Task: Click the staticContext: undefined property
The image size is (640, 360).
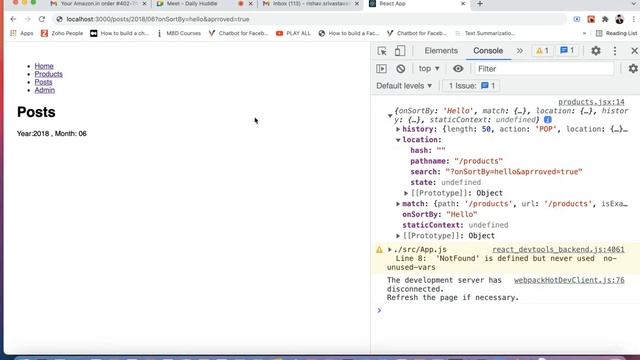Action: click(455, 225)
